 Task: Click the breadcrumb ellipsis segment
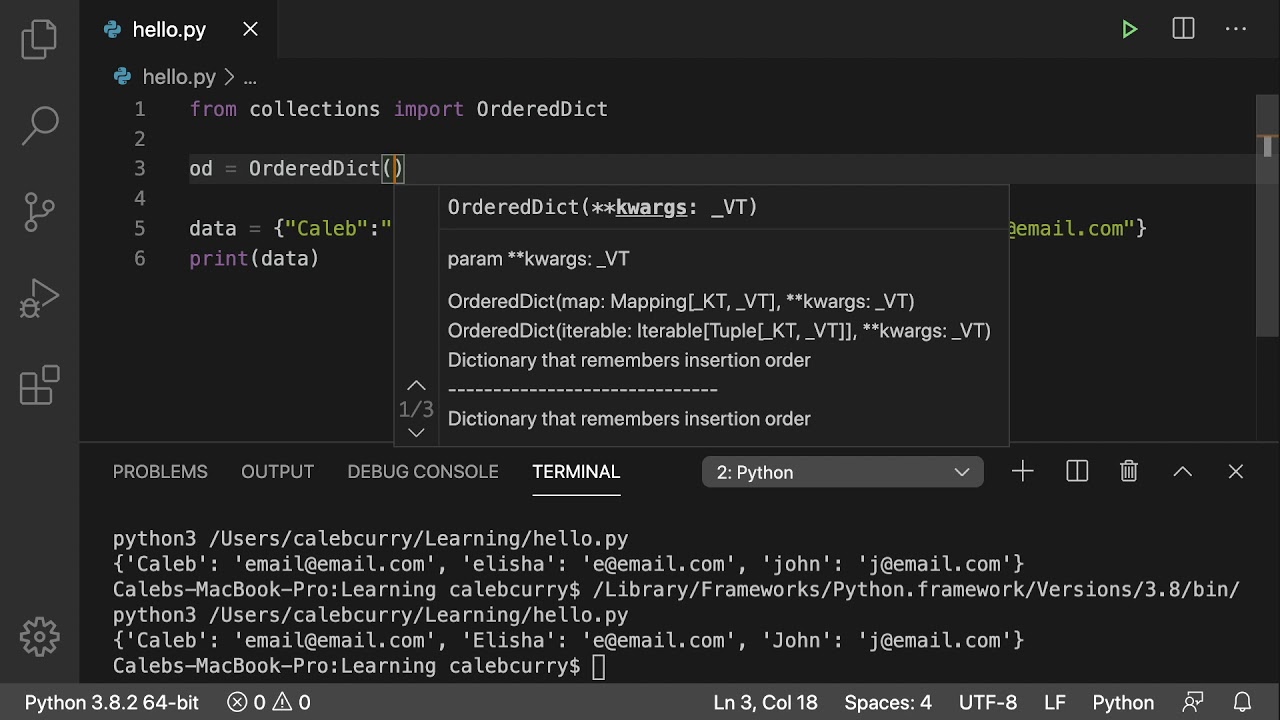[x=250, y=77]
